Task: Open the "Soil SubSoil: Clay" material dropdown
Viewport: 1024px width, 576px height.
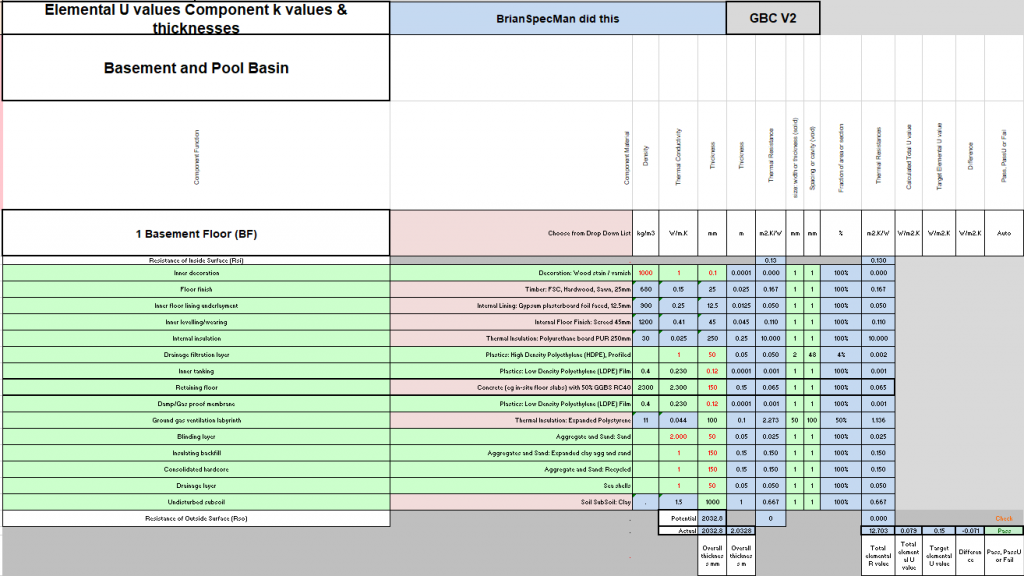Action: pyautogui.click(x=511, y=502)
